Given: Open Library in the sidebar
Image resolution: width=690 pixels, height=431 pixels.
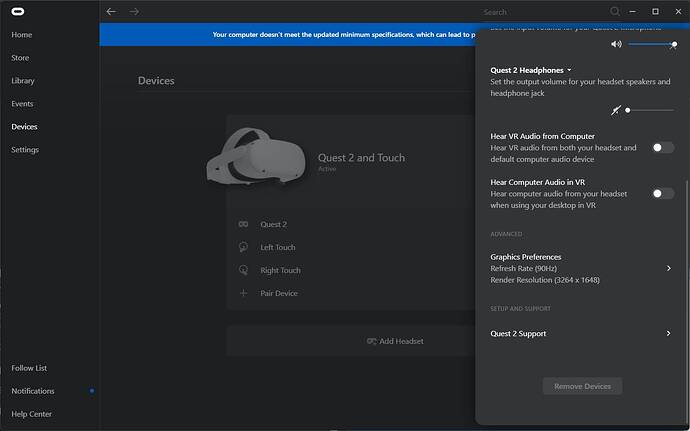Looking at the screenshot, I should click(x=22, y=81).
